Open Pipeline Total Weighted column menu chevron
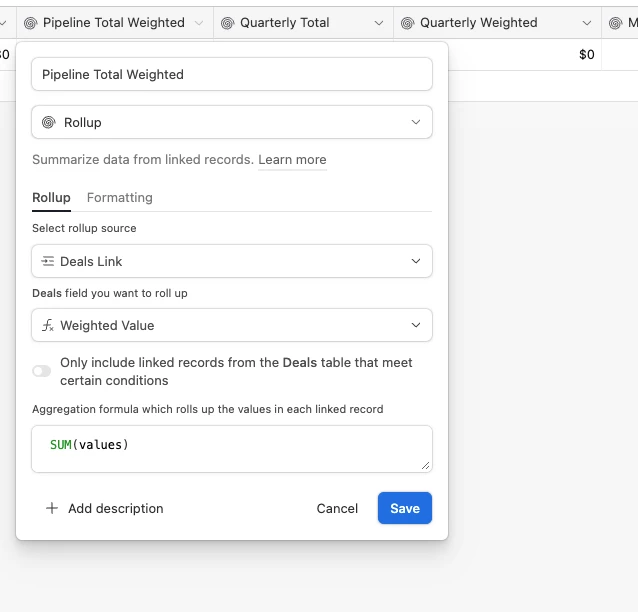Image resolution: width=638 pixels, height=612 pixels. [x=198, y=23]
